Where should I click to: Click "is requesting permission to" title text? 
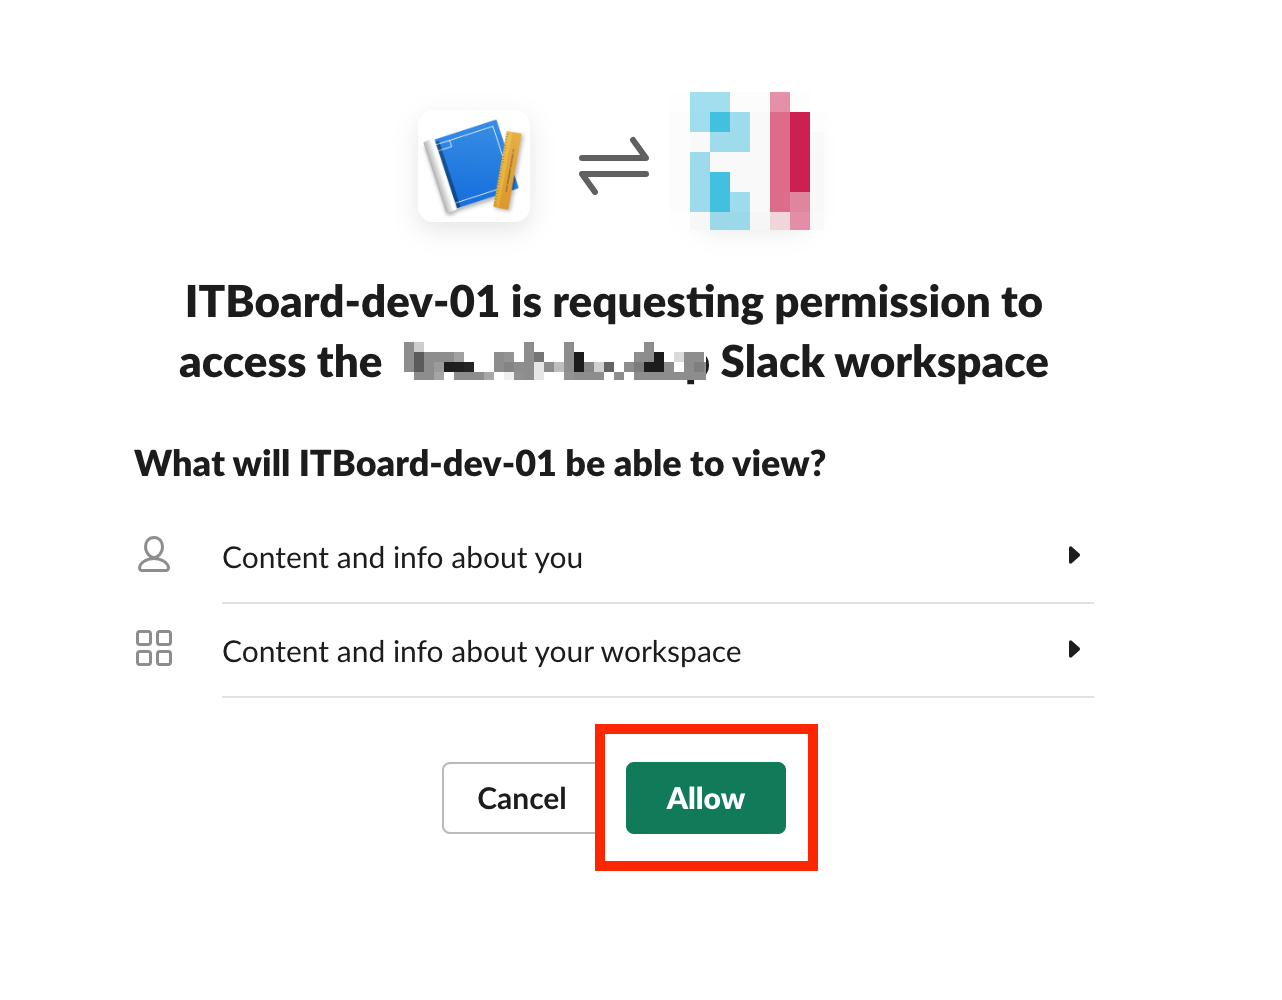[777, 302]
